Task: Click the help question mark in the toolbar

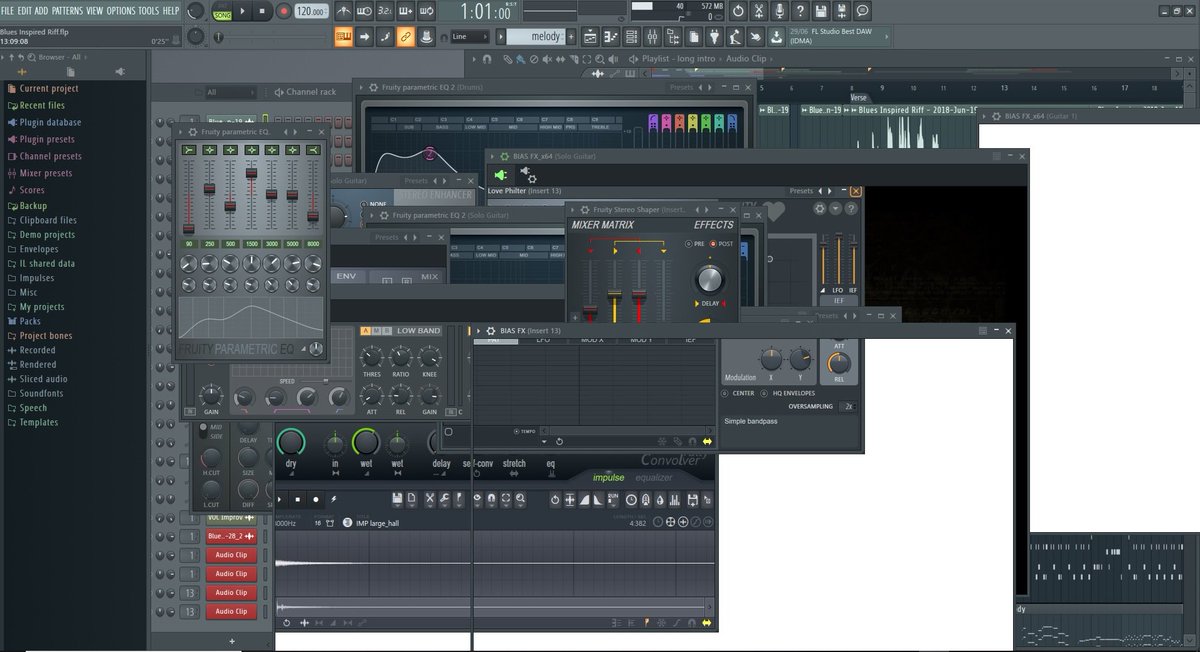Action: [x=800, y=11]
